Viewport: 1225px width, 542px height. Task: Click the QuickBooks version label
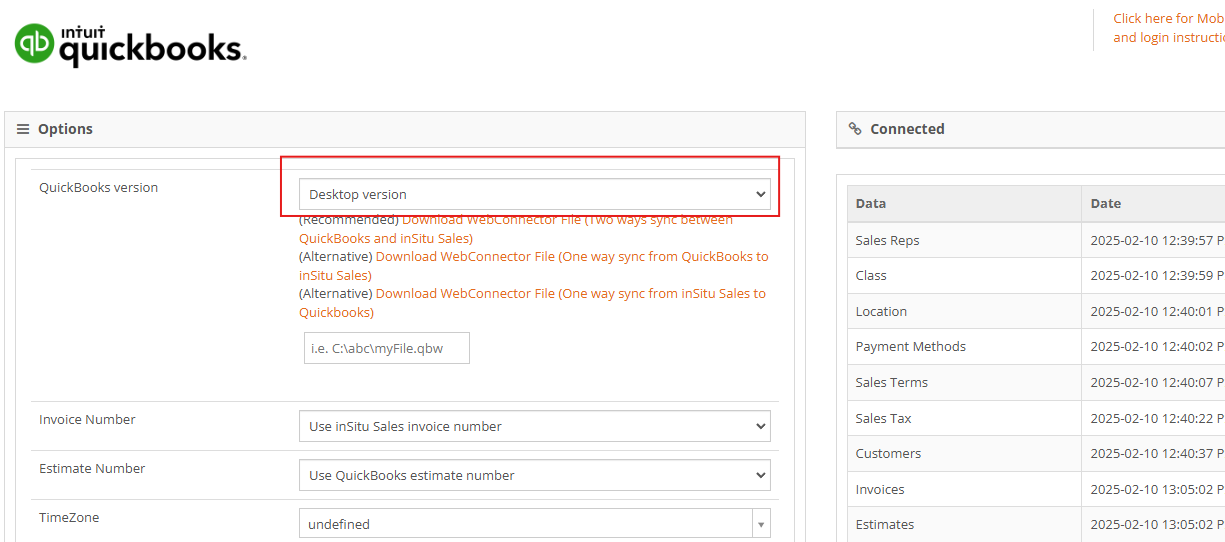(x=98, y=187)
